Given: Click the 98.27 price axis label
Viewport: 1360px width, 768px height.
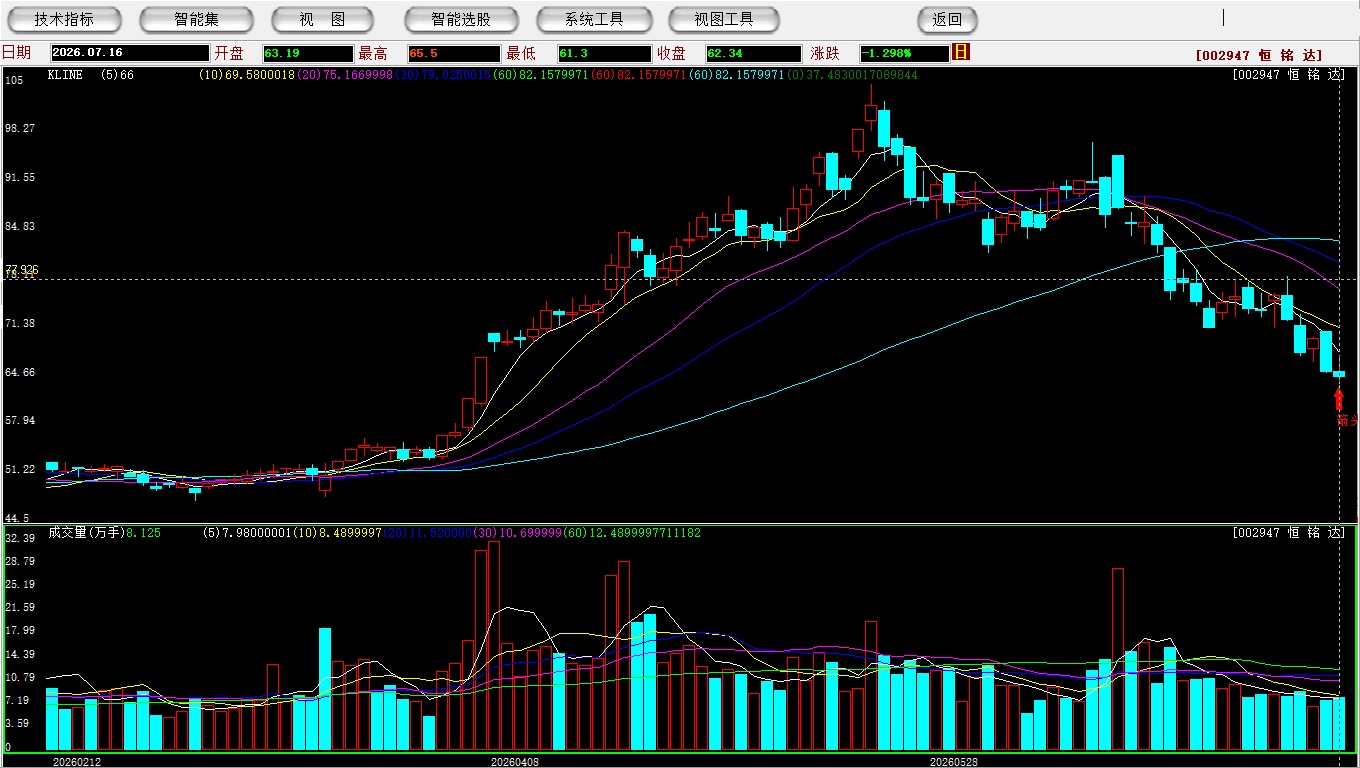Looking at the screenshot, I should [x=20, y=128].
